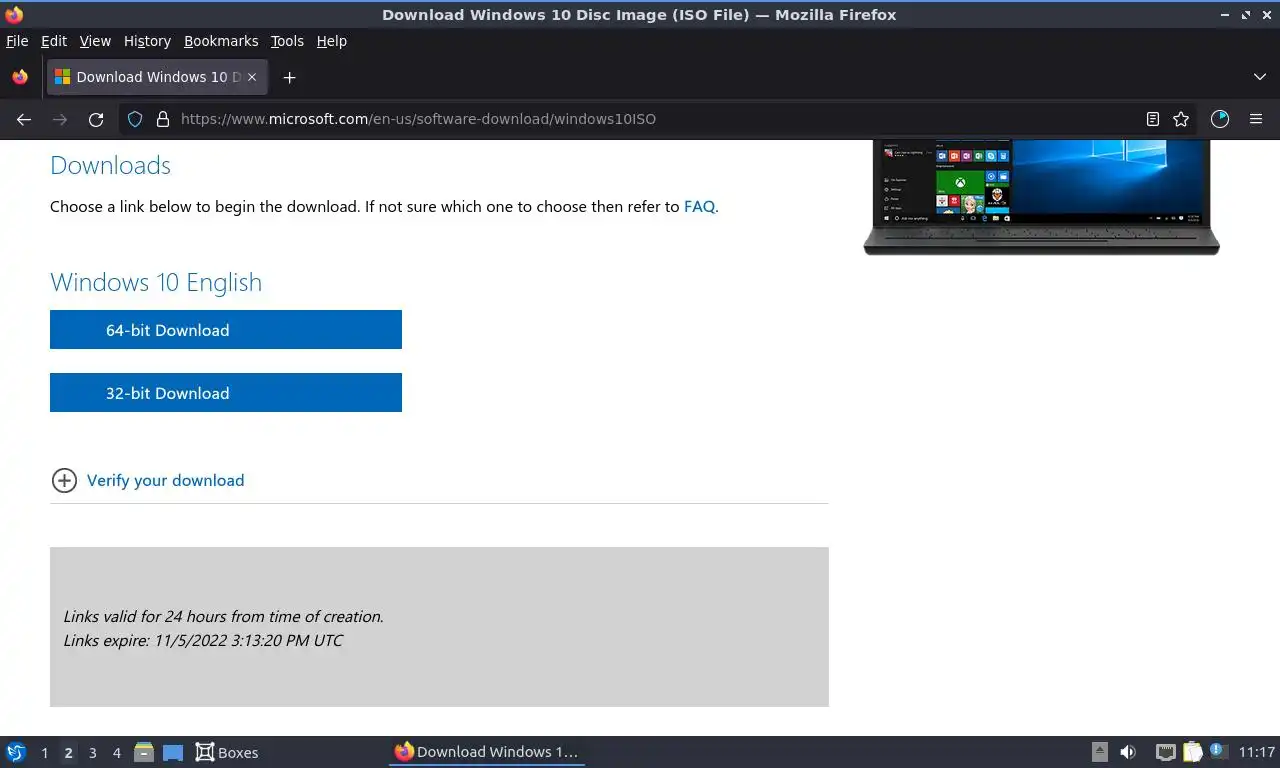Open a new tab with plus button

tap(289, 77)
